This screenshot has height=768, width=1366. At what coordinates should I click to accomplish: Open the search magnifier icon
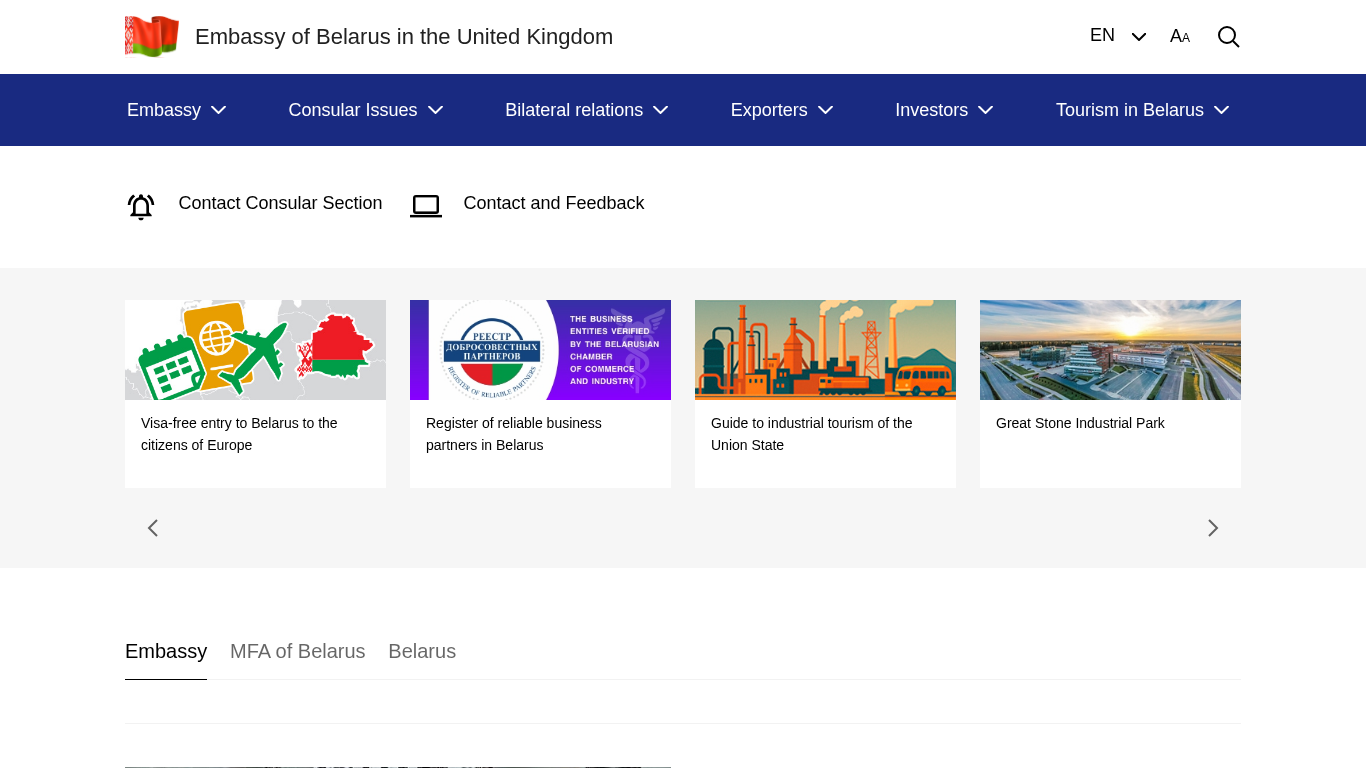(x=1228, y=37)
